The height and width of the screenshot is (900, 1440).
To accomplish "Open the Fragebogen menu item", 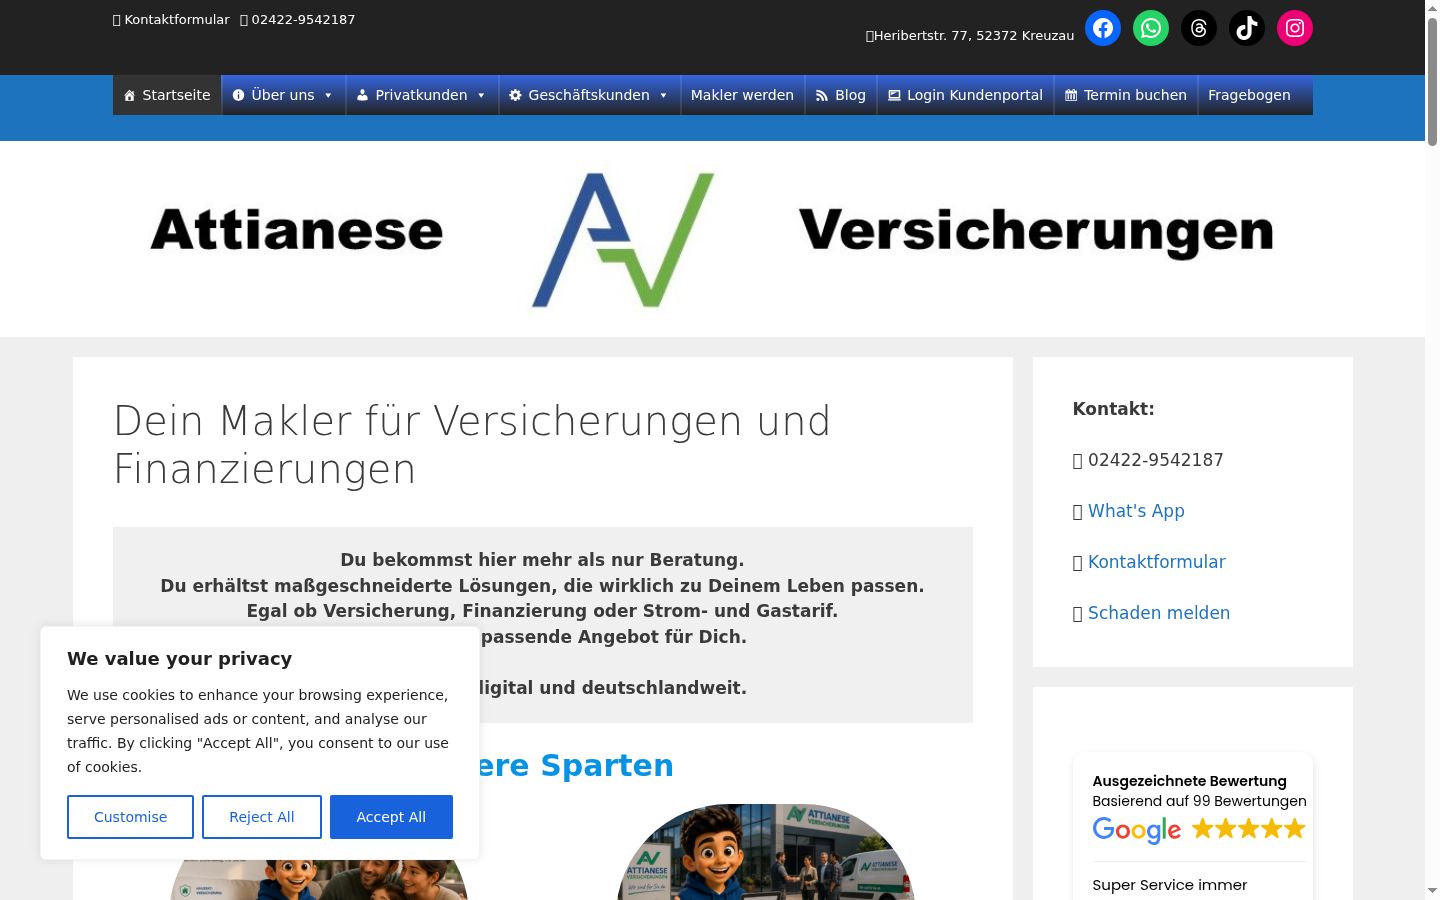I will (1249, 95).
